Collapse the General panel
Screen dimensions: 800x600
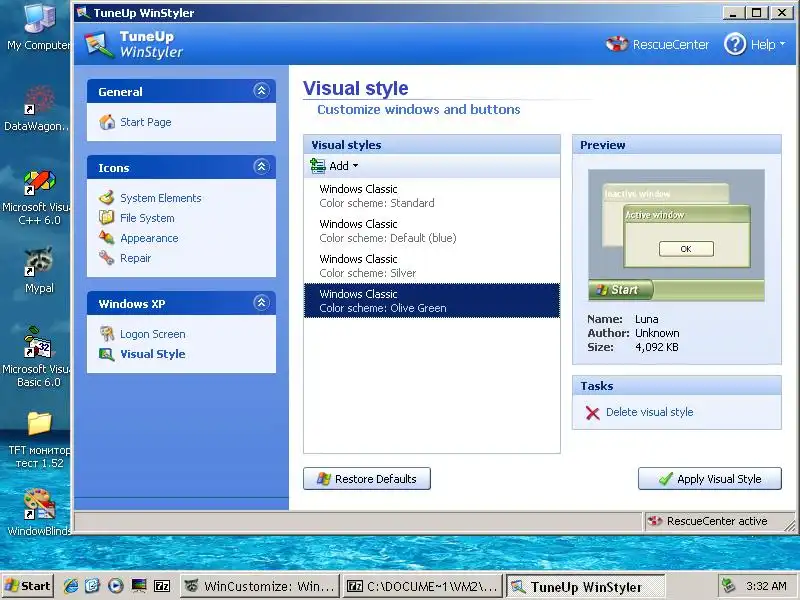[x=261, y=91]
